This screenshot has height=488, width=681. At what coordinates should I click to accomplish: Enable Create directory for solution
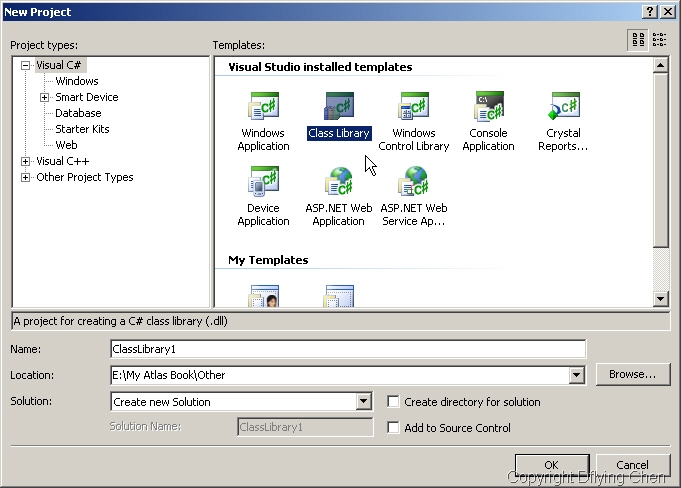click(x=393, y=402)
